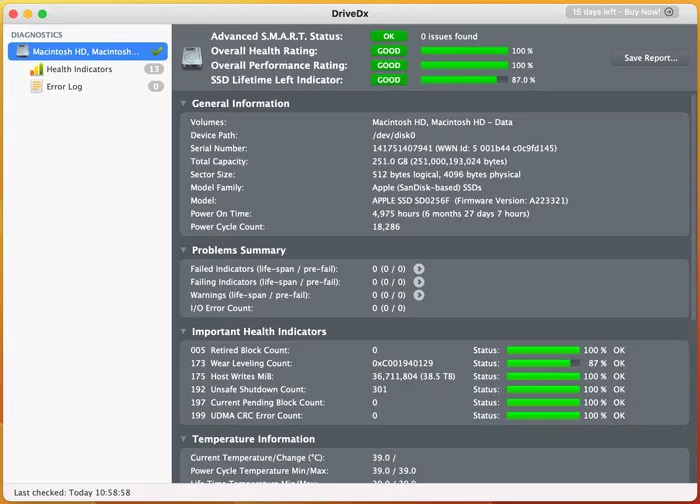This screenshot has height=504, width=700.
Task: Click the Host Writes value 36,711,804 (38.5 TB)
Action: coord(414,376)
